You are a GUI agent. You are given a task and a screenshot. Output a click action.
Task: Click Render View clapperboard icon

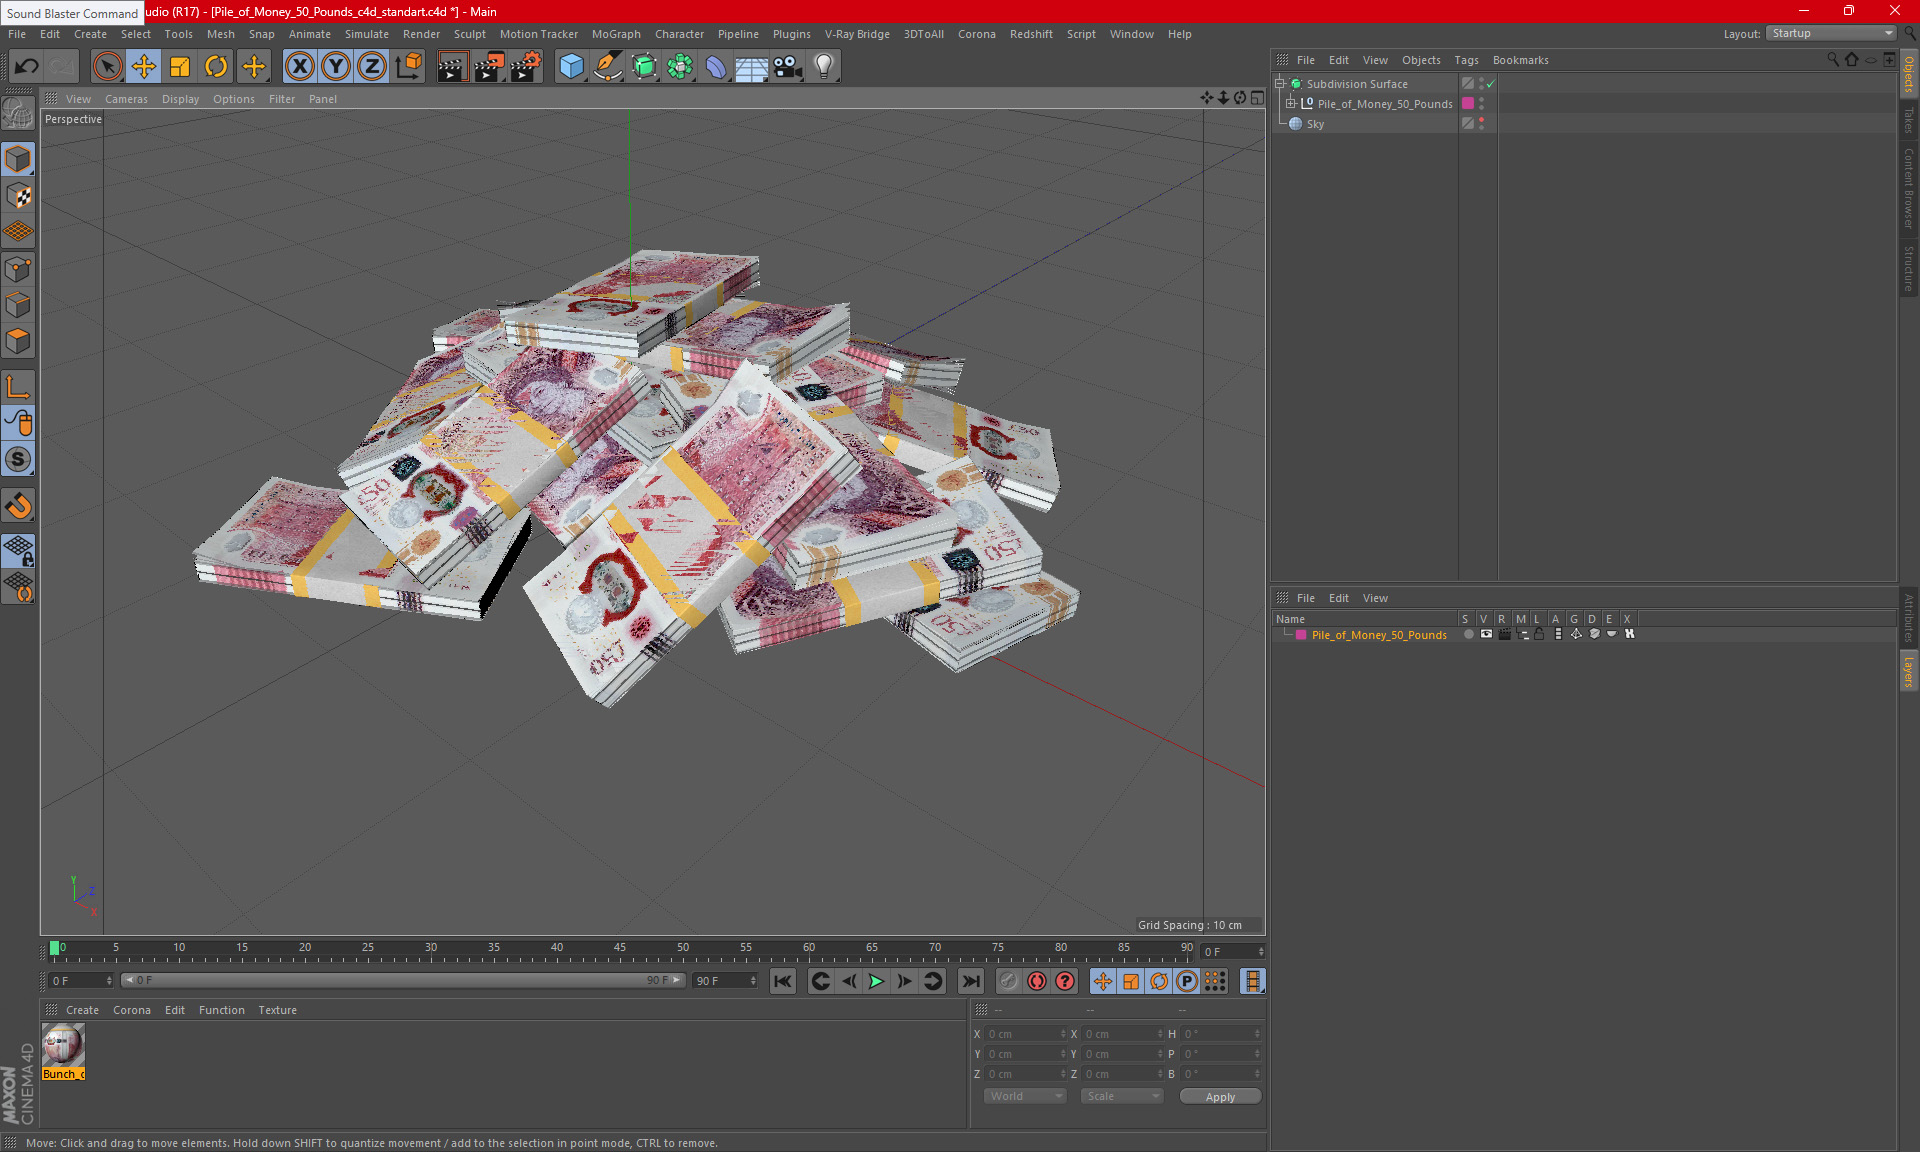[452, 67]
